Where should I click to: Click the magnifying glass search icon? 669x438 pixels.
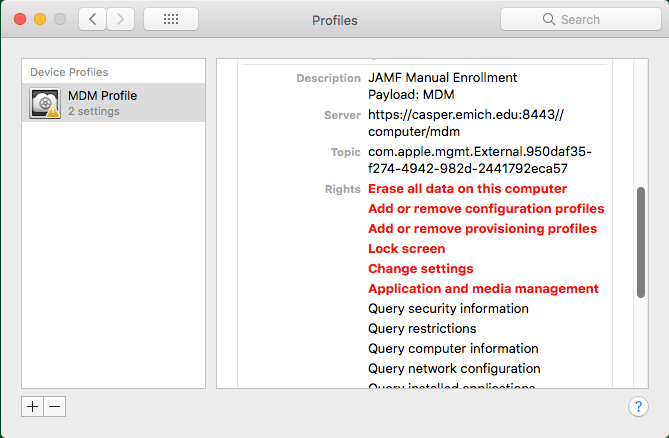549,19
